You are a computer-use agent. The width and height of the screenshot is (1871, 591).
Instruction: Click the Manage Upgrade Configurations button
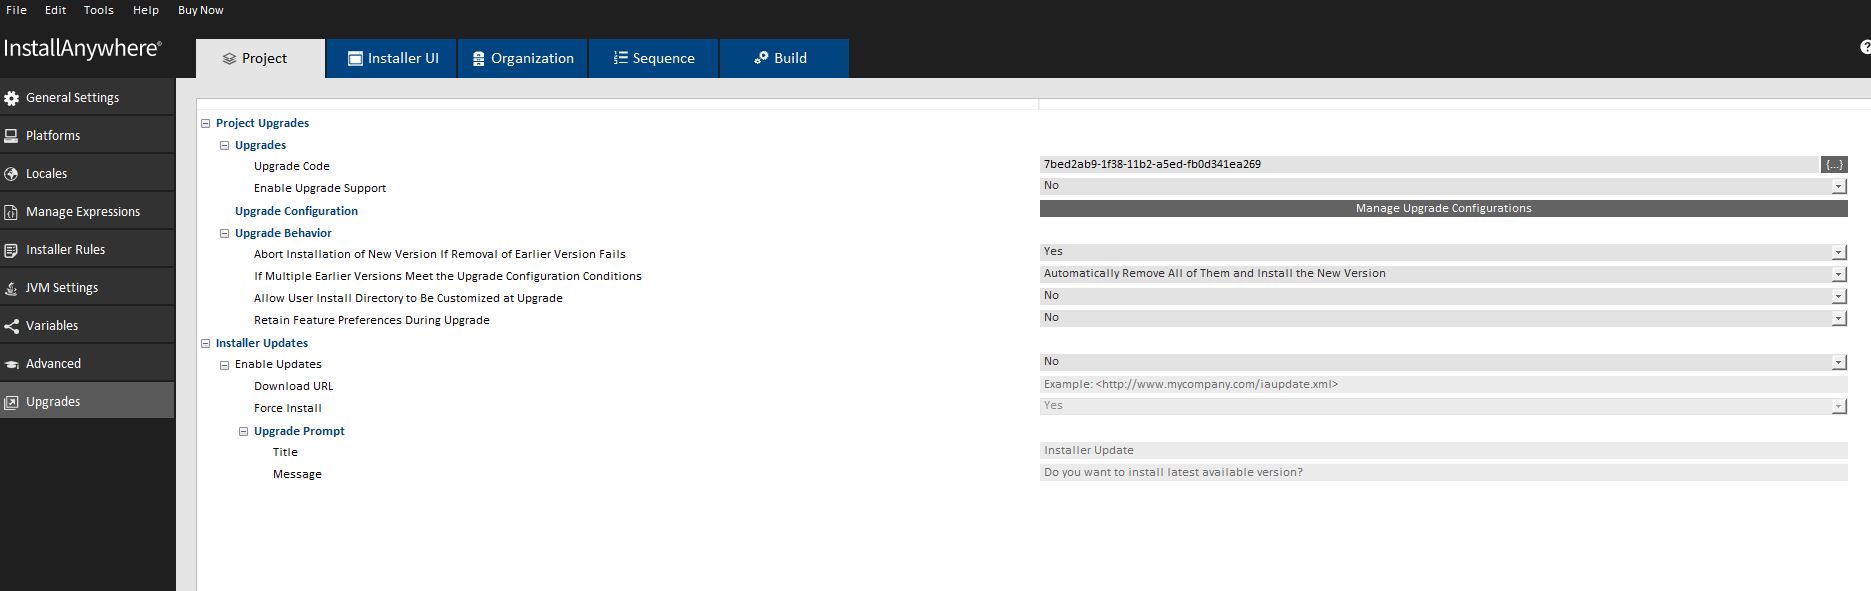(1442, 208)
